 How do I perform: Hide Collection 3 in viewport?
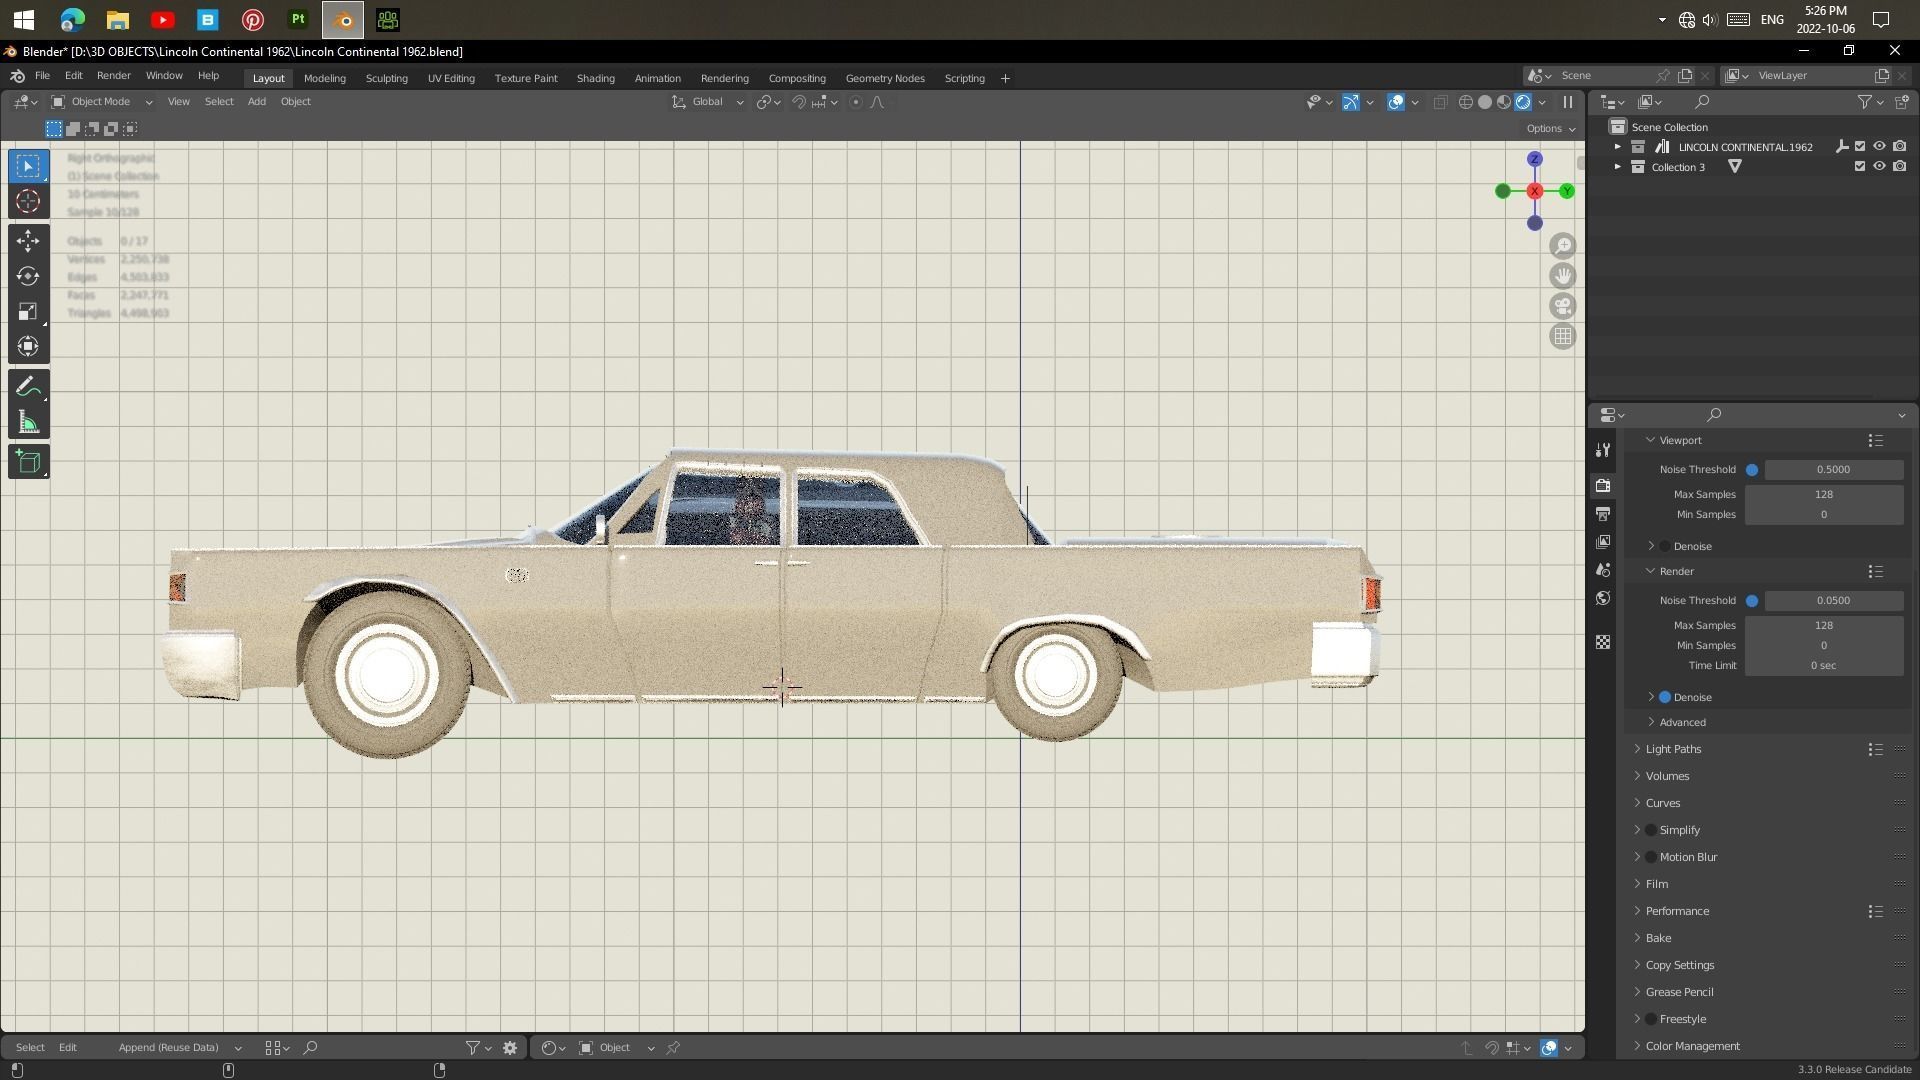1880,167
